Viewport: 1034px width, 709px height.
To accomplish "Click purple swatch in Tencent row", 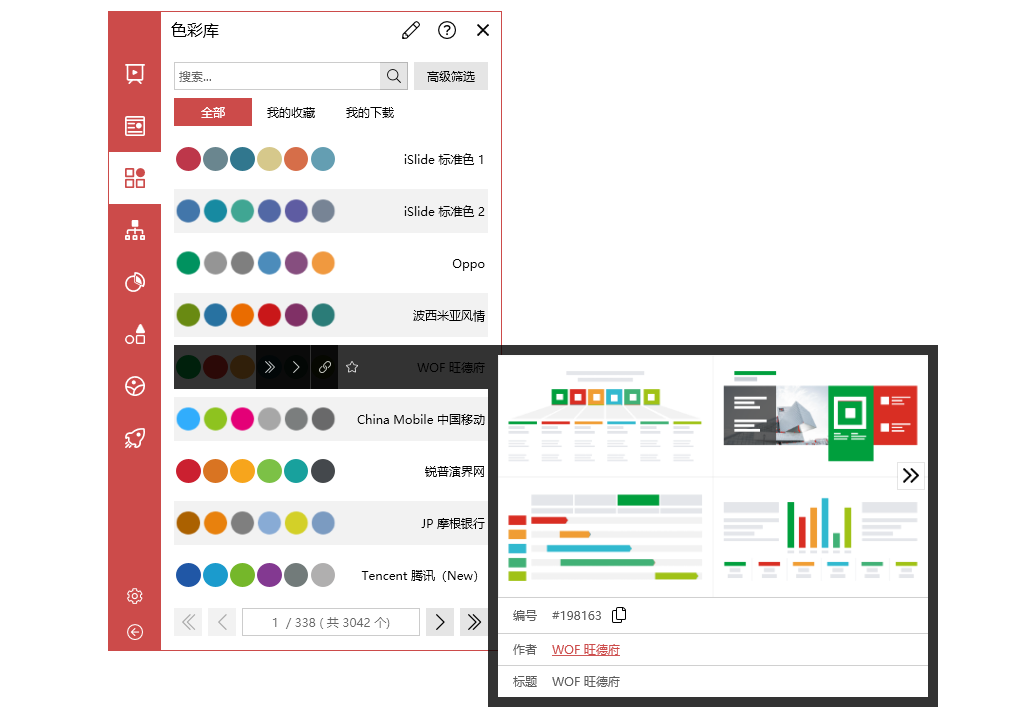I will (269, 575).
